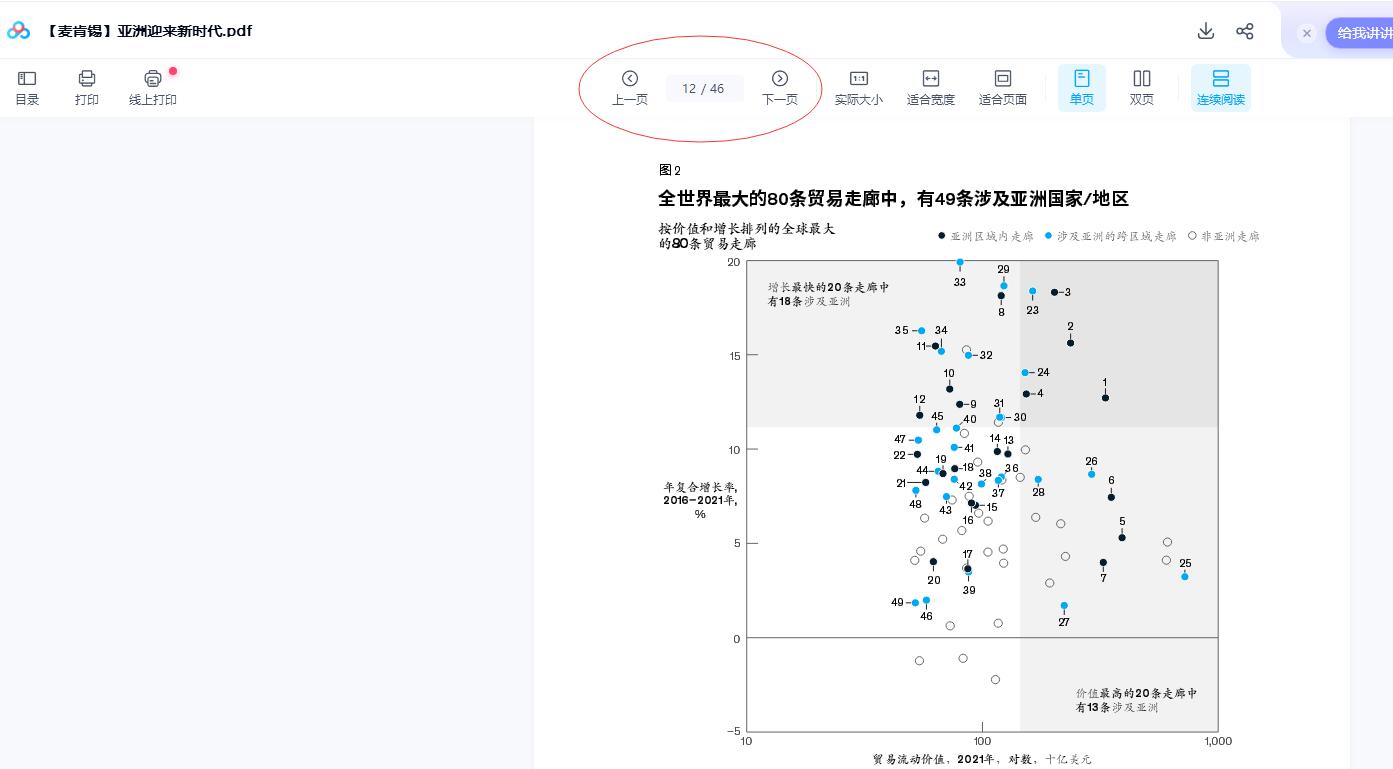Enable 单页 single page mode
Viewport: 1393px width, 769px height.
1081,87
